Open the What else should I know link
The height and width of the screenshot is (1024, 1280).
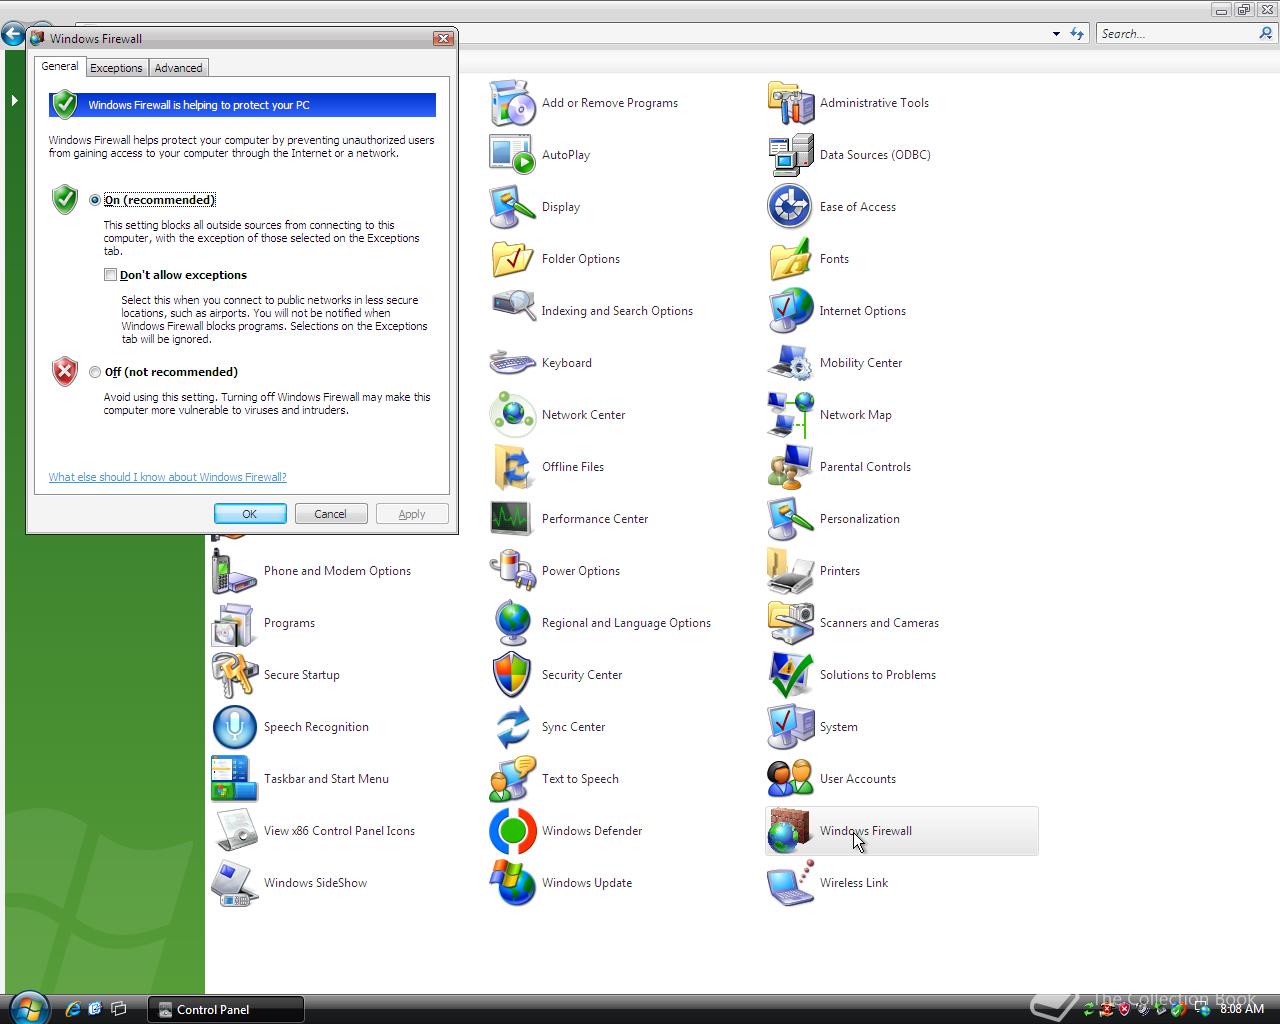click(167, 477)
